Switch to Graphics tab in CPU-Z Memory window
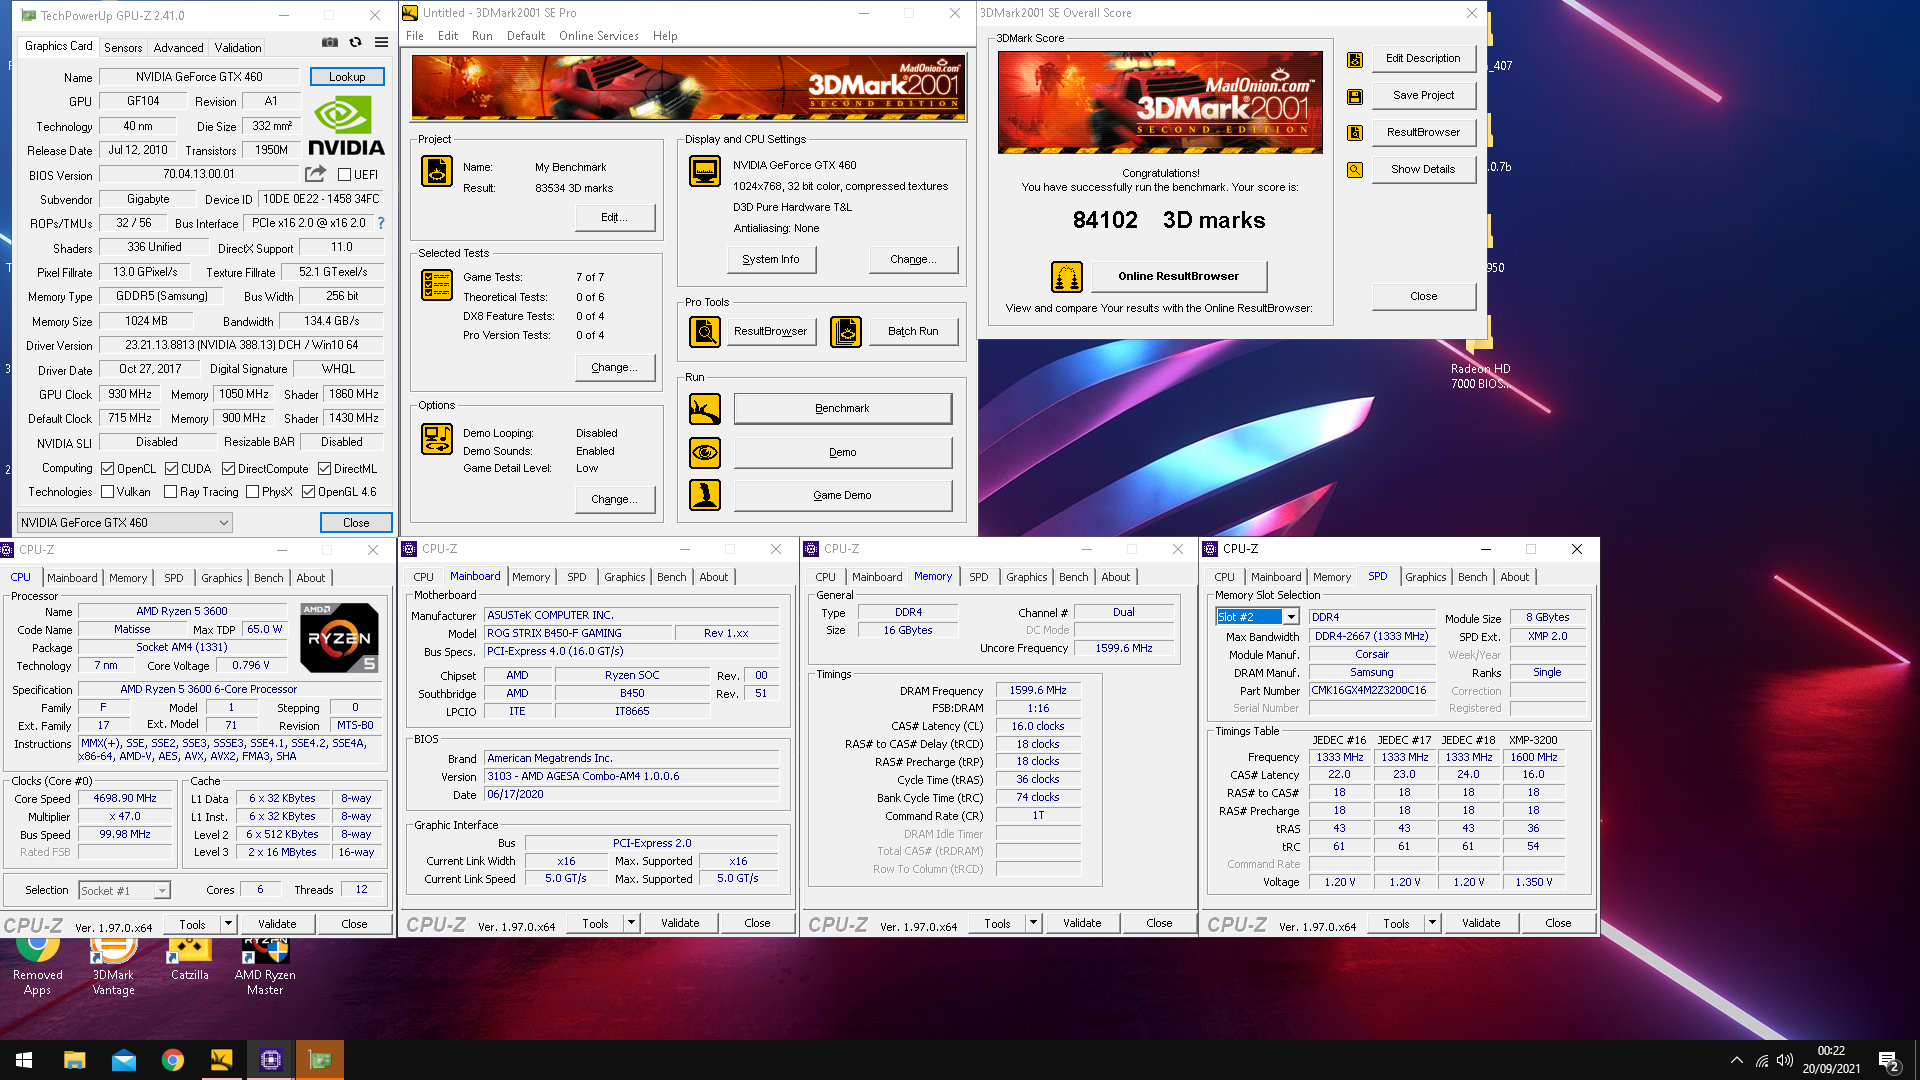1920x1080 pixels. tap(1026, 577)
